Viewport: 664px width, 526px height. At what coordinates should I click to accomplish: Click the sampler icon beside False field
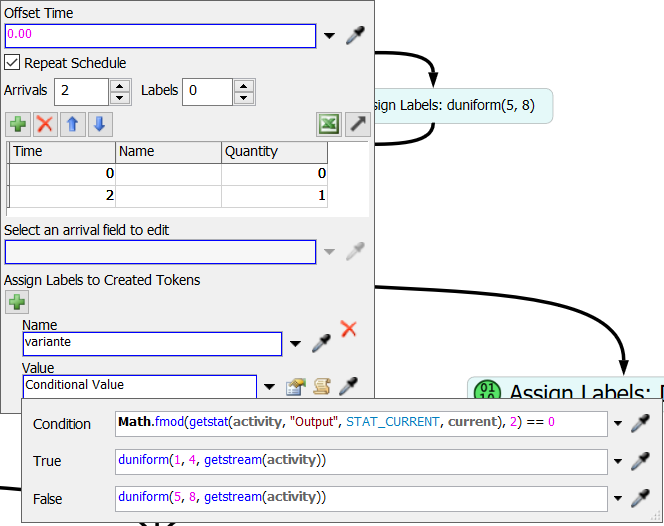pos(640,498)
